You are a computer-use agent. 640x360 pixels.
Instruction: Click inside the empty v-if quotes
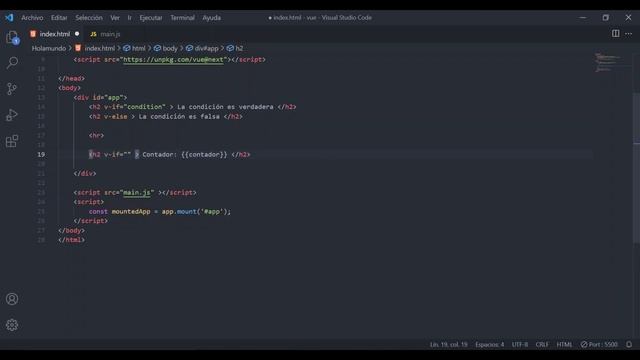pyautogui.click(x=127, y=155)
